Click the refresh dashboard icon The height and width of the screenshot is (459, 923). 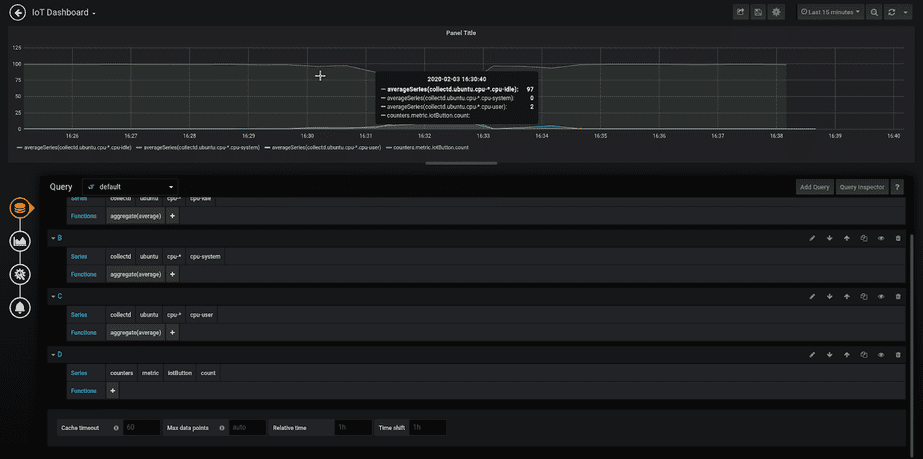[892, 12]
